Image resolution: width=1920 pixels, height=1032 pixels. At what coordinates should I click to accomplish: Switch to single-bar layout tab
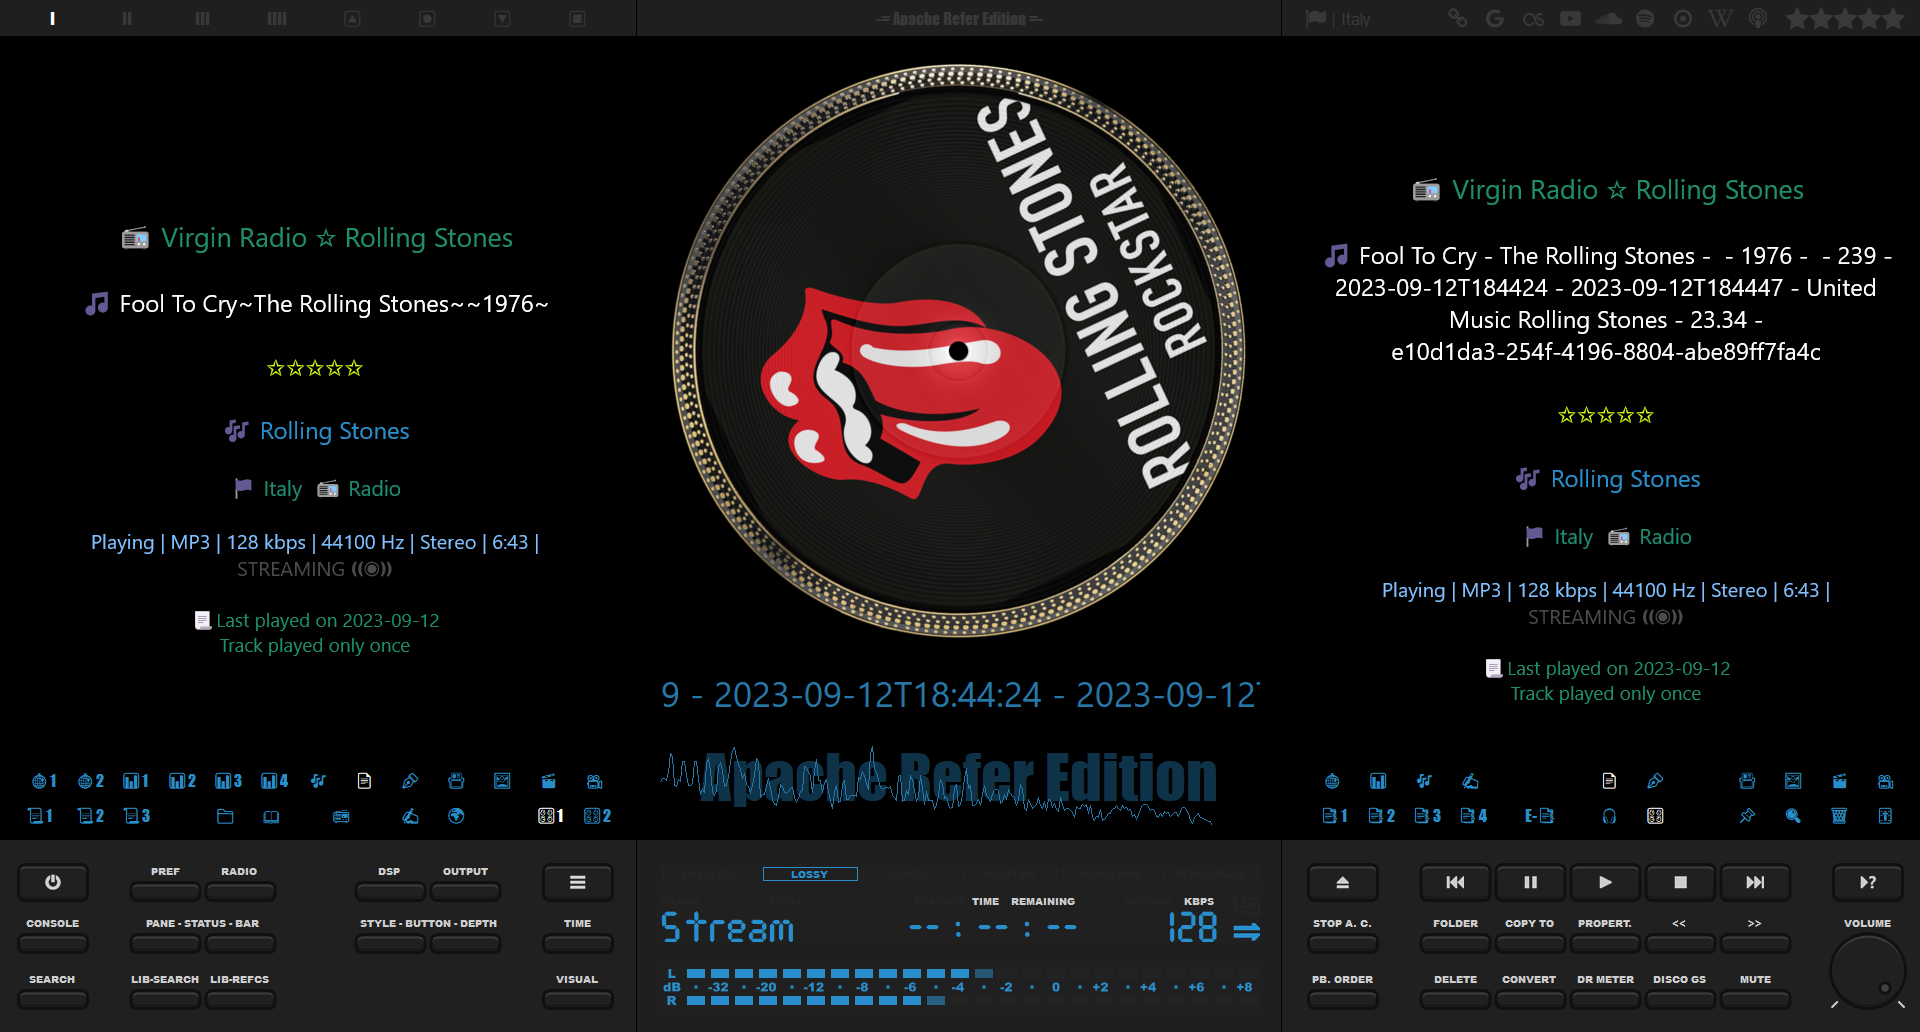click(x=52, y=18)
